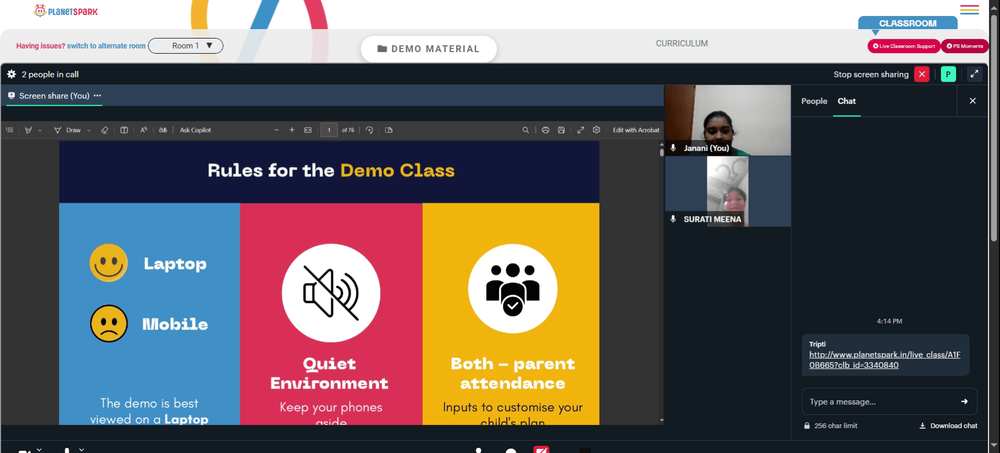Expand the call to fullscreen
This screenshot has height=453, width=1000.
[974, 74]
